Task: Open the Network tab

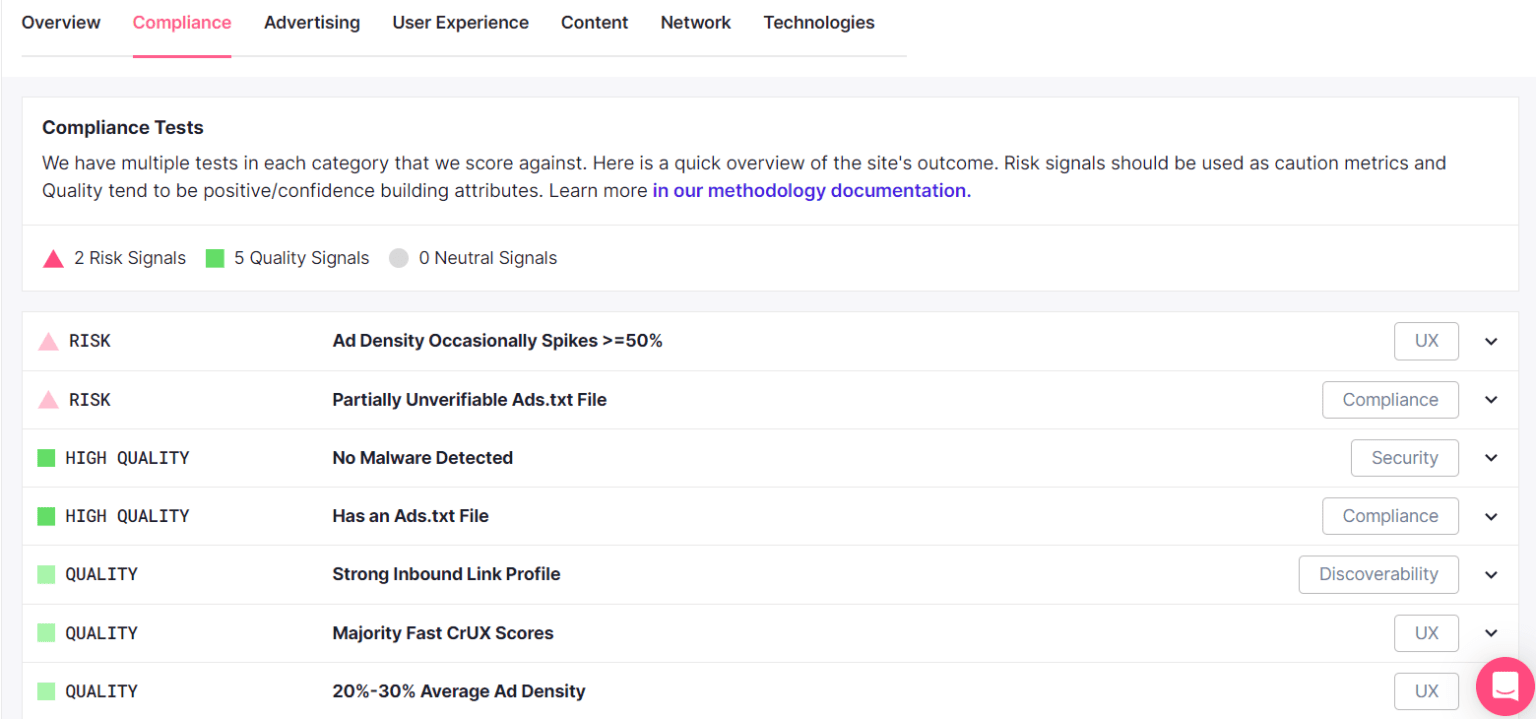Action: [695, 22]
